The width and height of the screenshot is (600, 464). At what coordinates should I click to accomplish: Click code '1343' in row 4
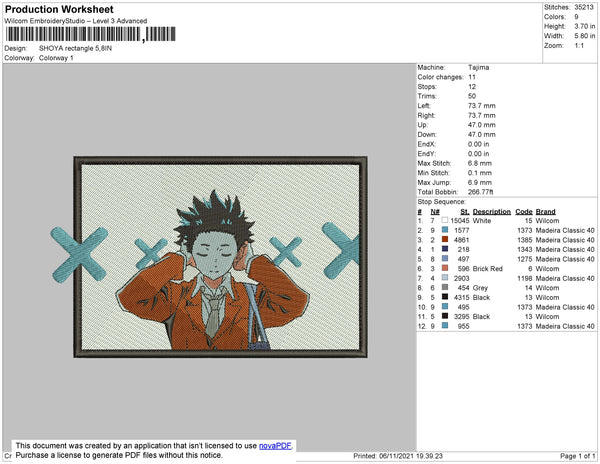pyautogui.click(x=525, y=249)
